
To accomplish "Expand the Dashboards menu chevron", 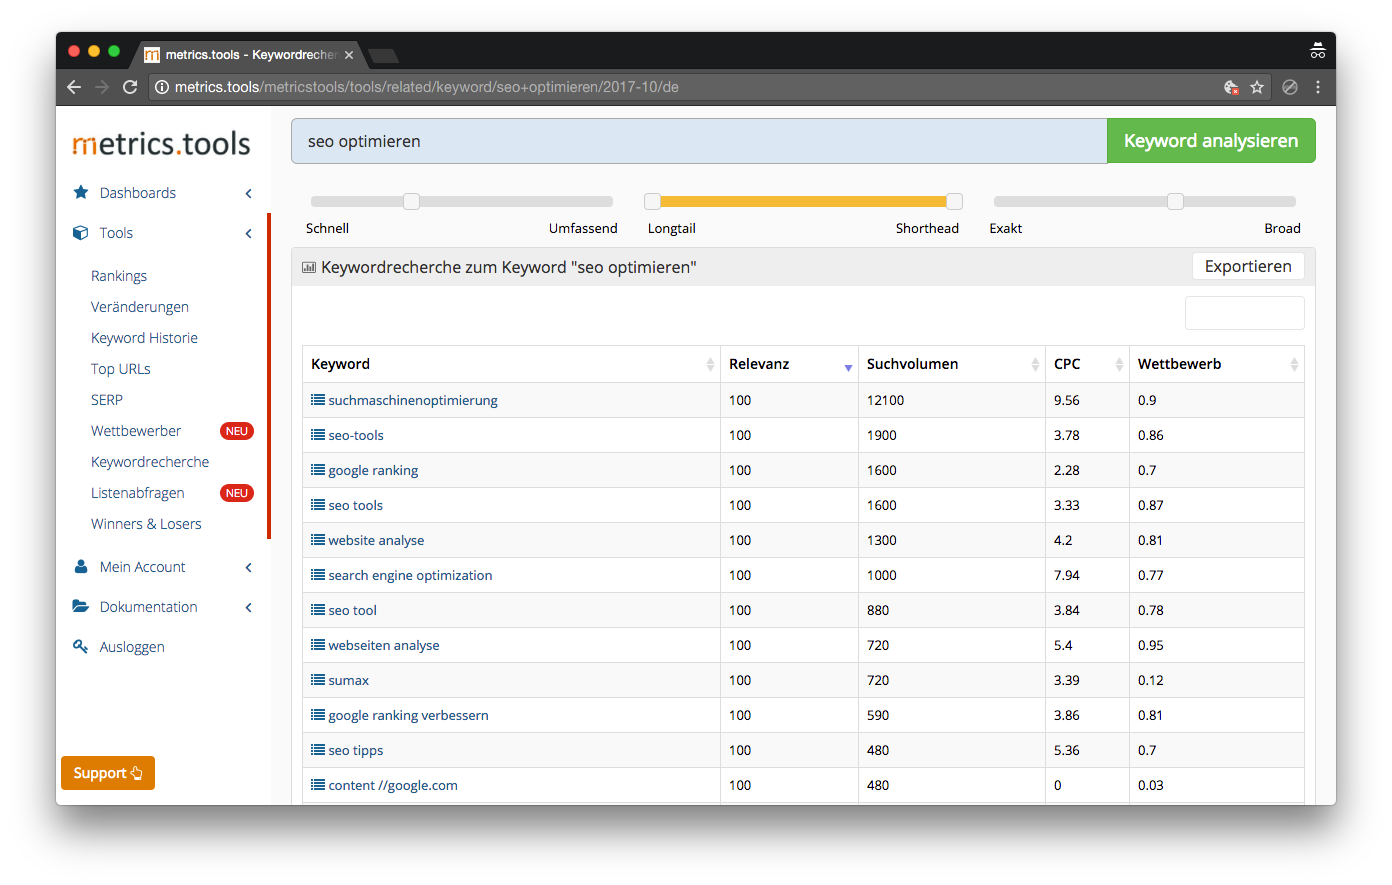I will point(248,193).
